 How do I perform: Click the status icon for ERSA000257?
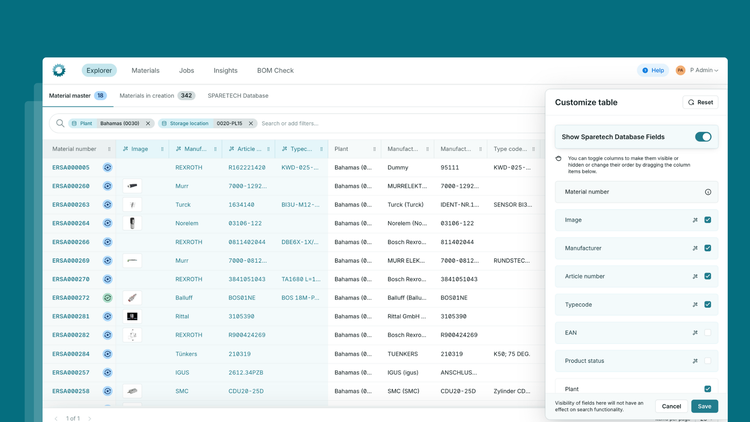[108, 373]
